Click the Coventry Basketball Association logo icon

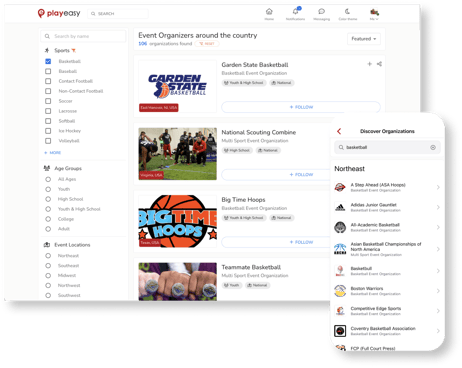point(340,331)
